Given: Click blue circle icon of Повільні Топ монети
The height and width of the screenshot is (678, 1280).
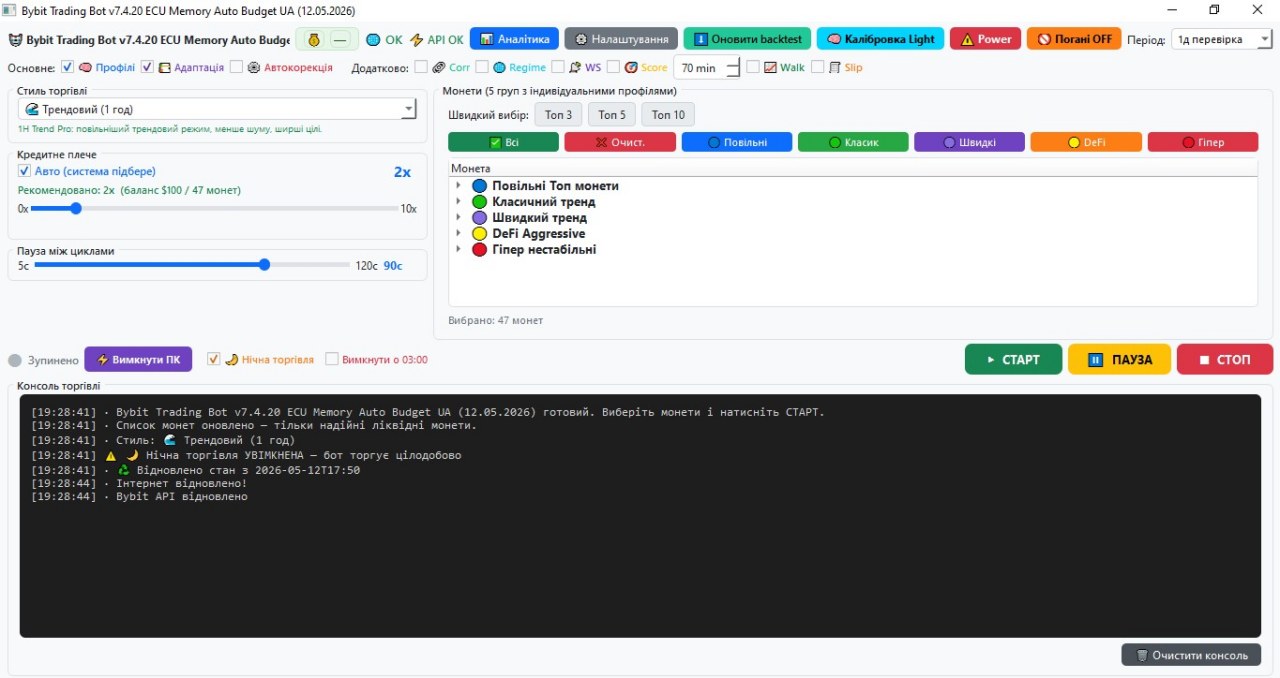Looking at the screenshot, I should click(x=479, y=186).
